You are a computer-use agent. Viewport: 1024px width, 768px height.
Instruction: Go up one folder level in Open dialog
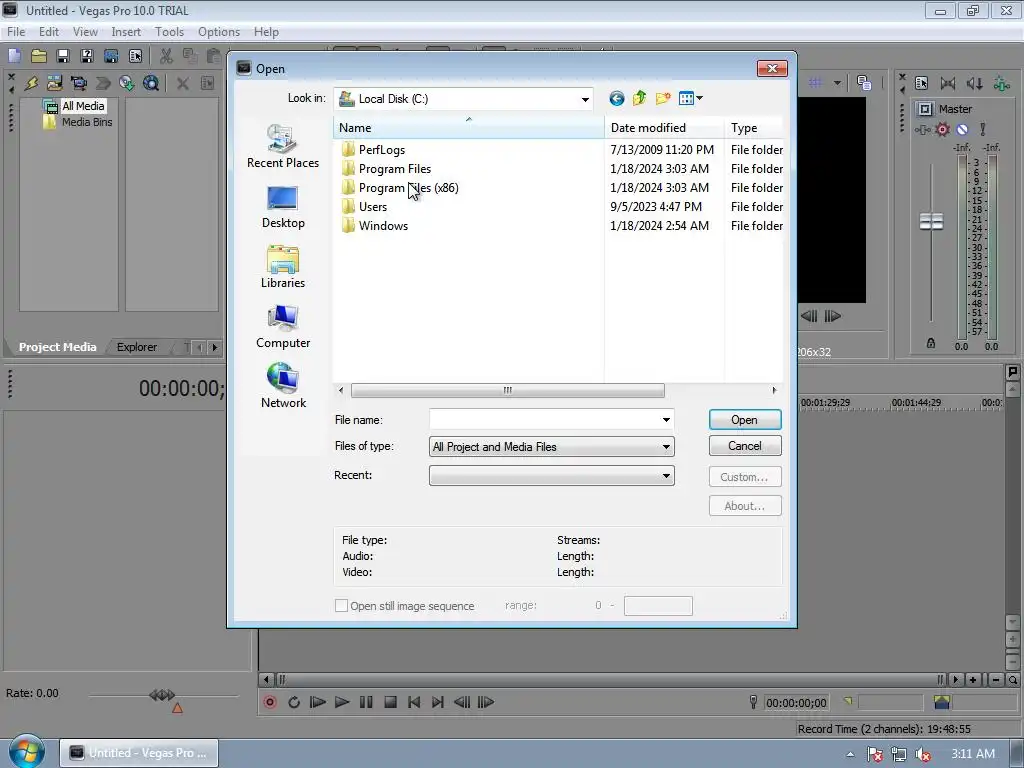point(639,99)
